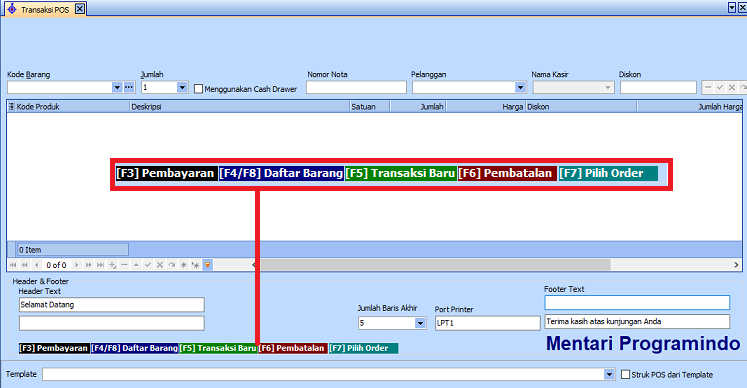Click footer field 'Terima kasih atas kunjungan Anda'
Screen dimensions: 747x388
click(x=637, y=322)
